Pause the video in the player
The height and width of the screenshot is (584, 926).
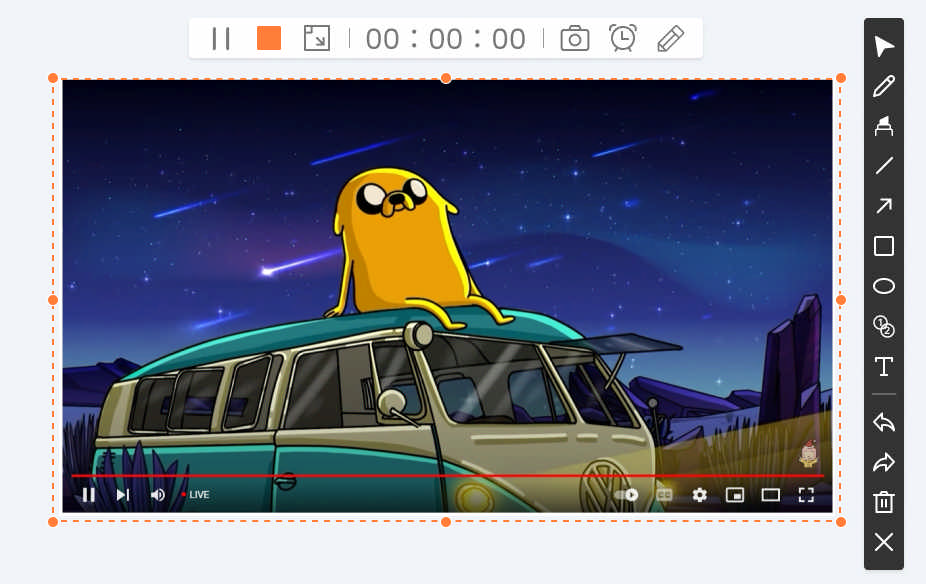click(x=89, y=495)
